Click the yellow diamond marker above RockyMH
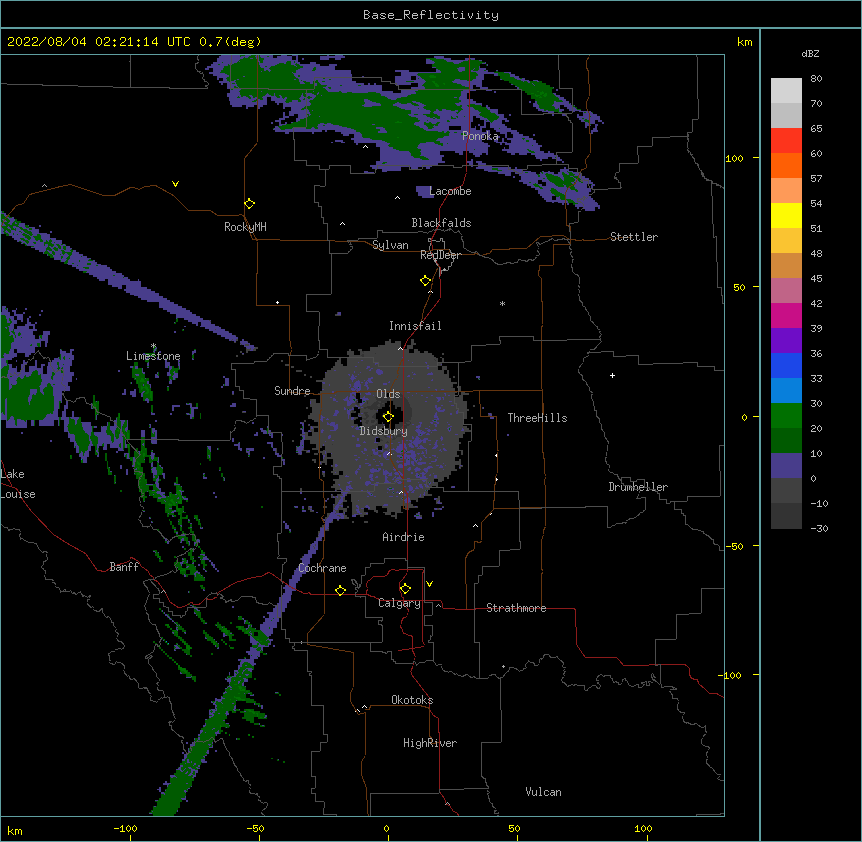 click(250, 204)
